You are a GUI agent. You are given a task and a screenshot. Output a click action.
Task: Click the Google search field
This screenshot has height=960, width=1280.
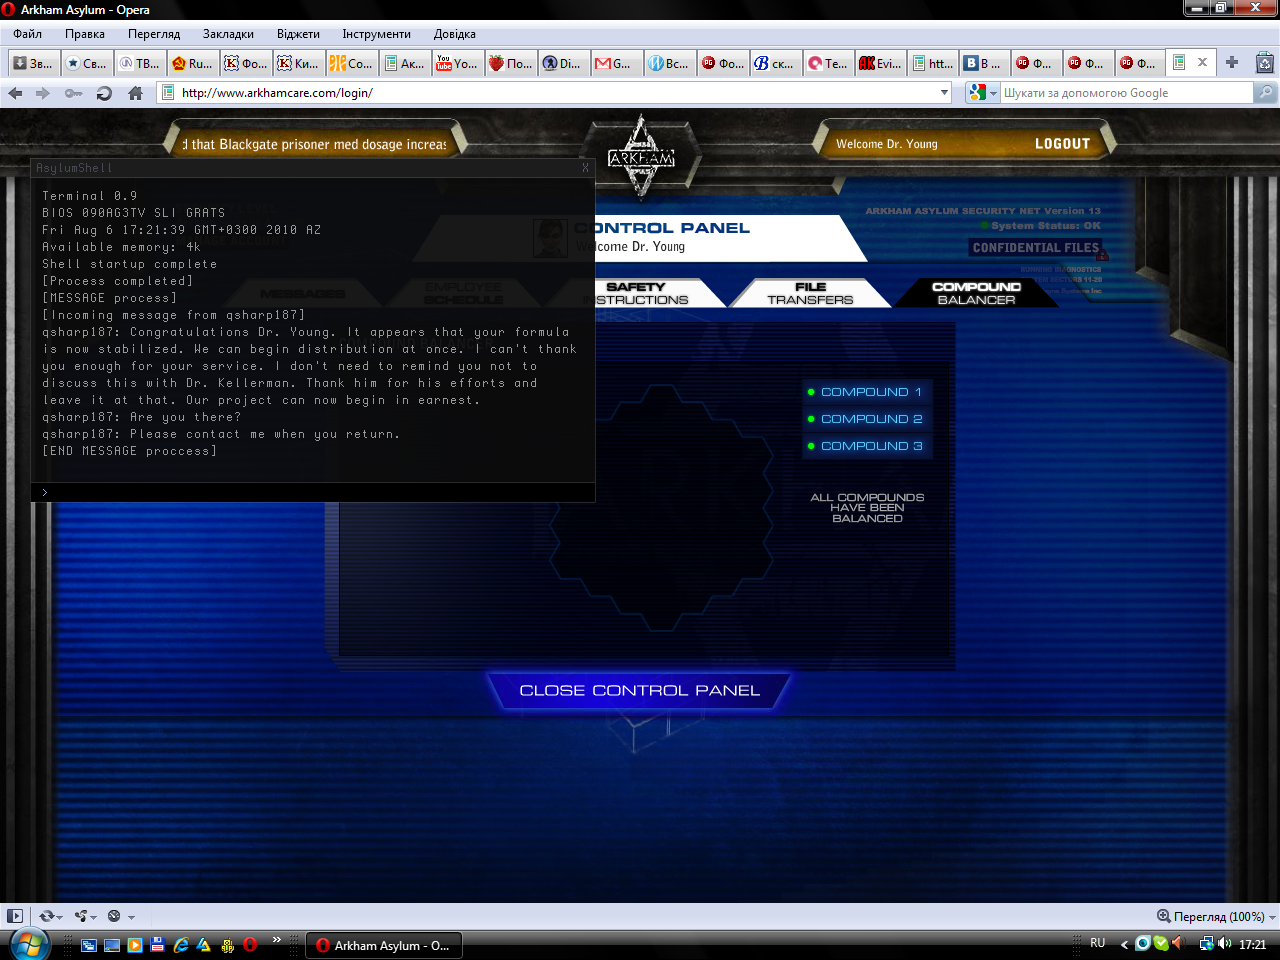pos(1126,93)
